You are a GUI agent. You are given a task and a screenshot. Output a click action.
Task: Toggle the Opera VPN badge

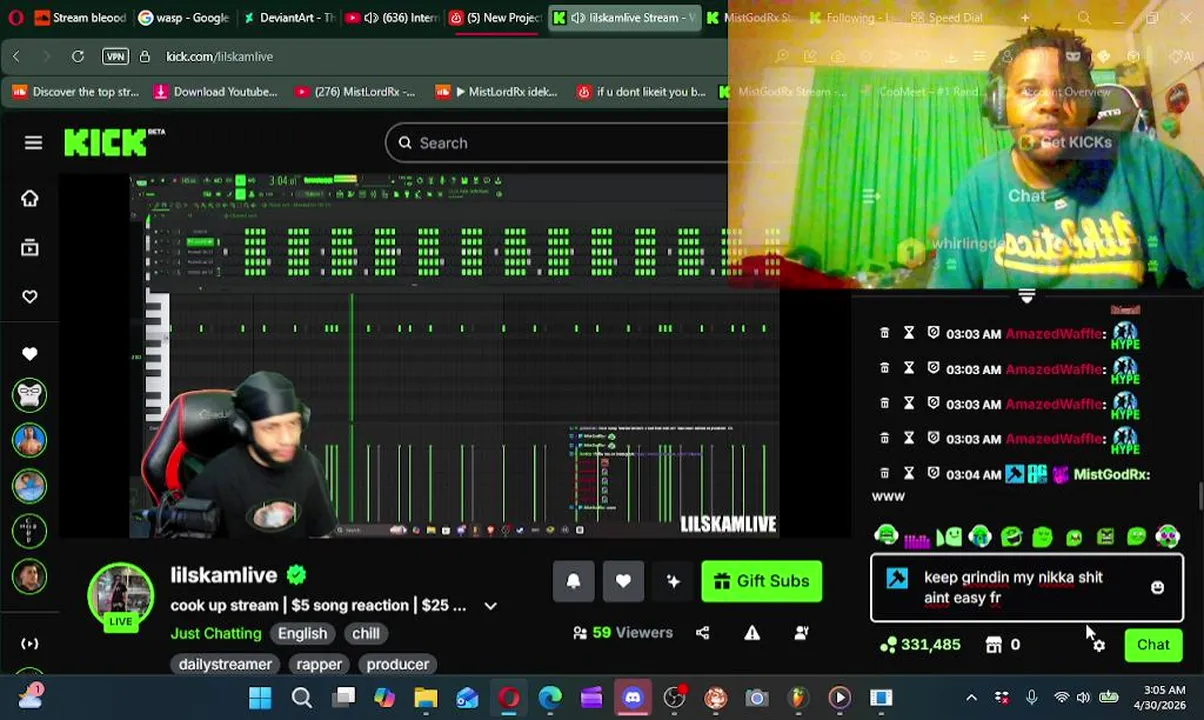(x=115, y=56)
